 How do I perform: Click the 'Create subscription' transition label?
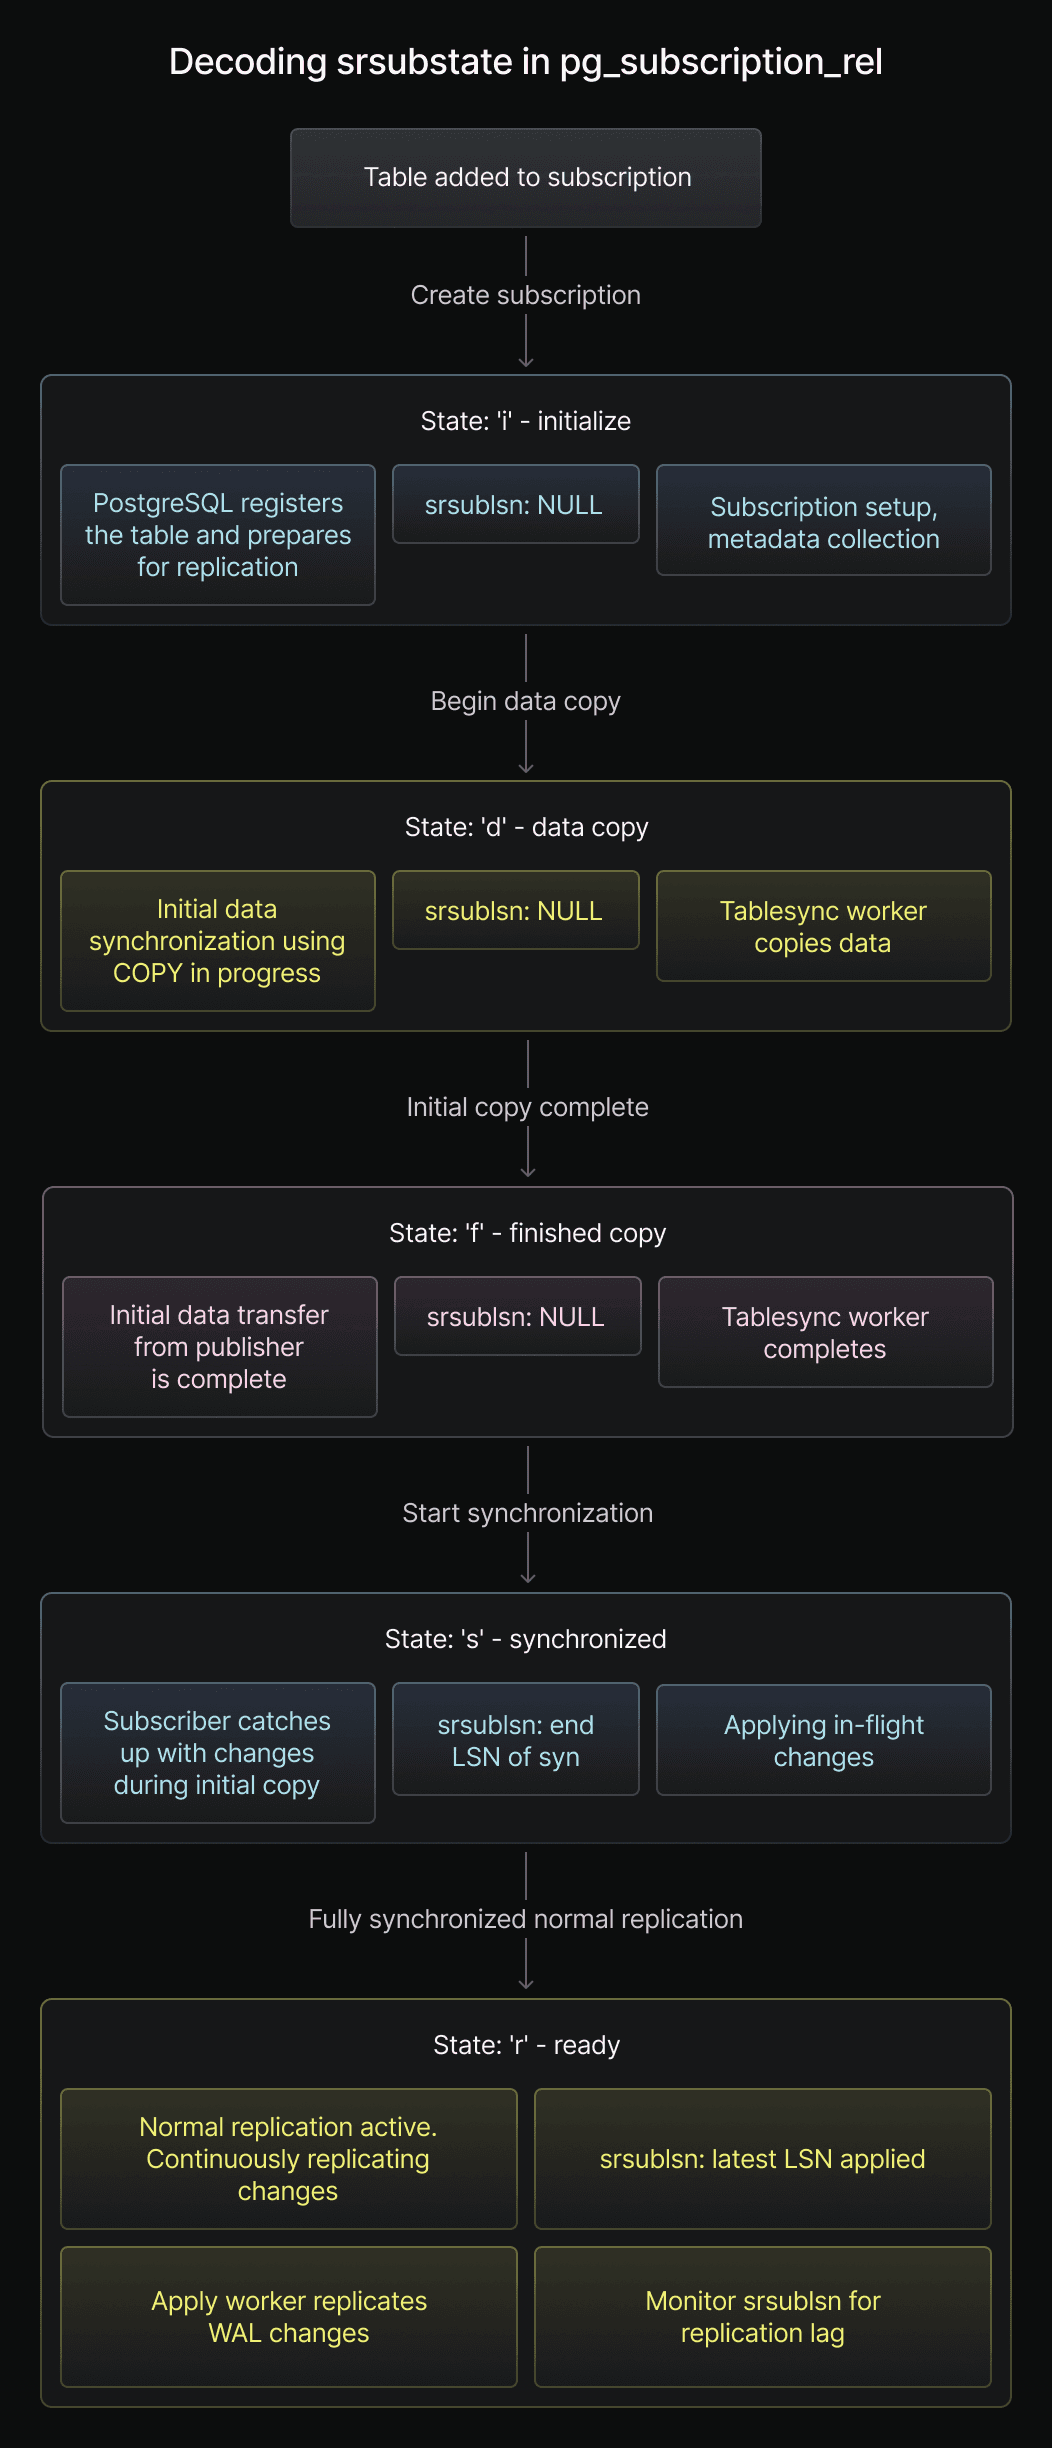tap(526, 296)
